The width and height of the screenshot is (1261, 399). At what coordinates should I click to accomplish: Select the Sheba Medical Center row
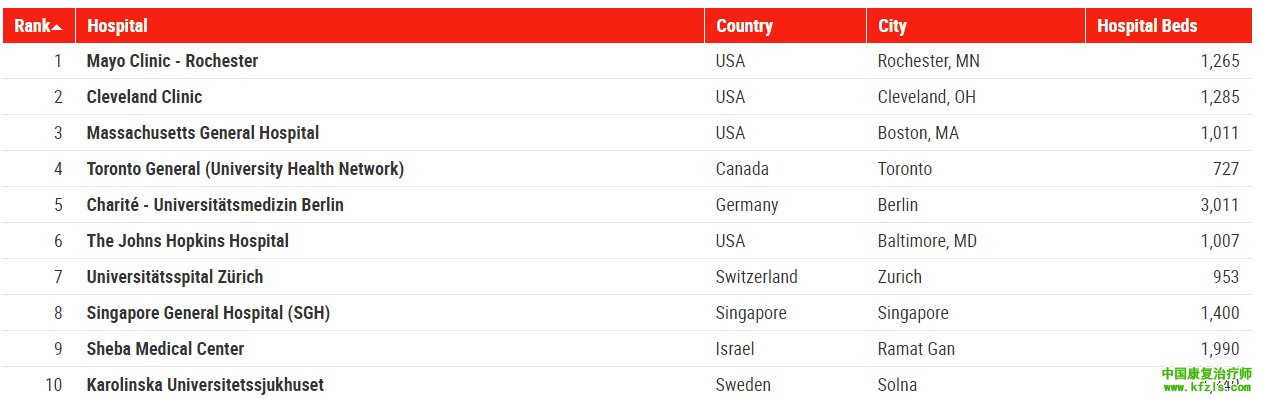pos(627,349)
